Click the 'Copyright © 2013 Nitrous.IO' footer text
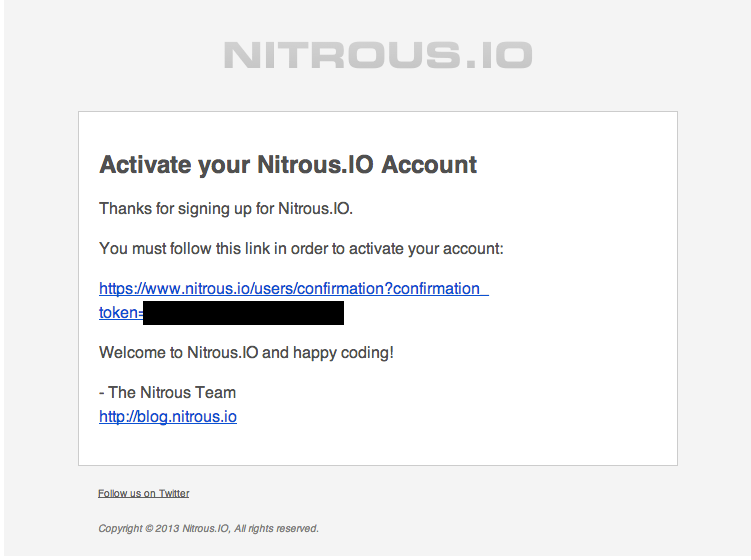 (x=208, y=528)
